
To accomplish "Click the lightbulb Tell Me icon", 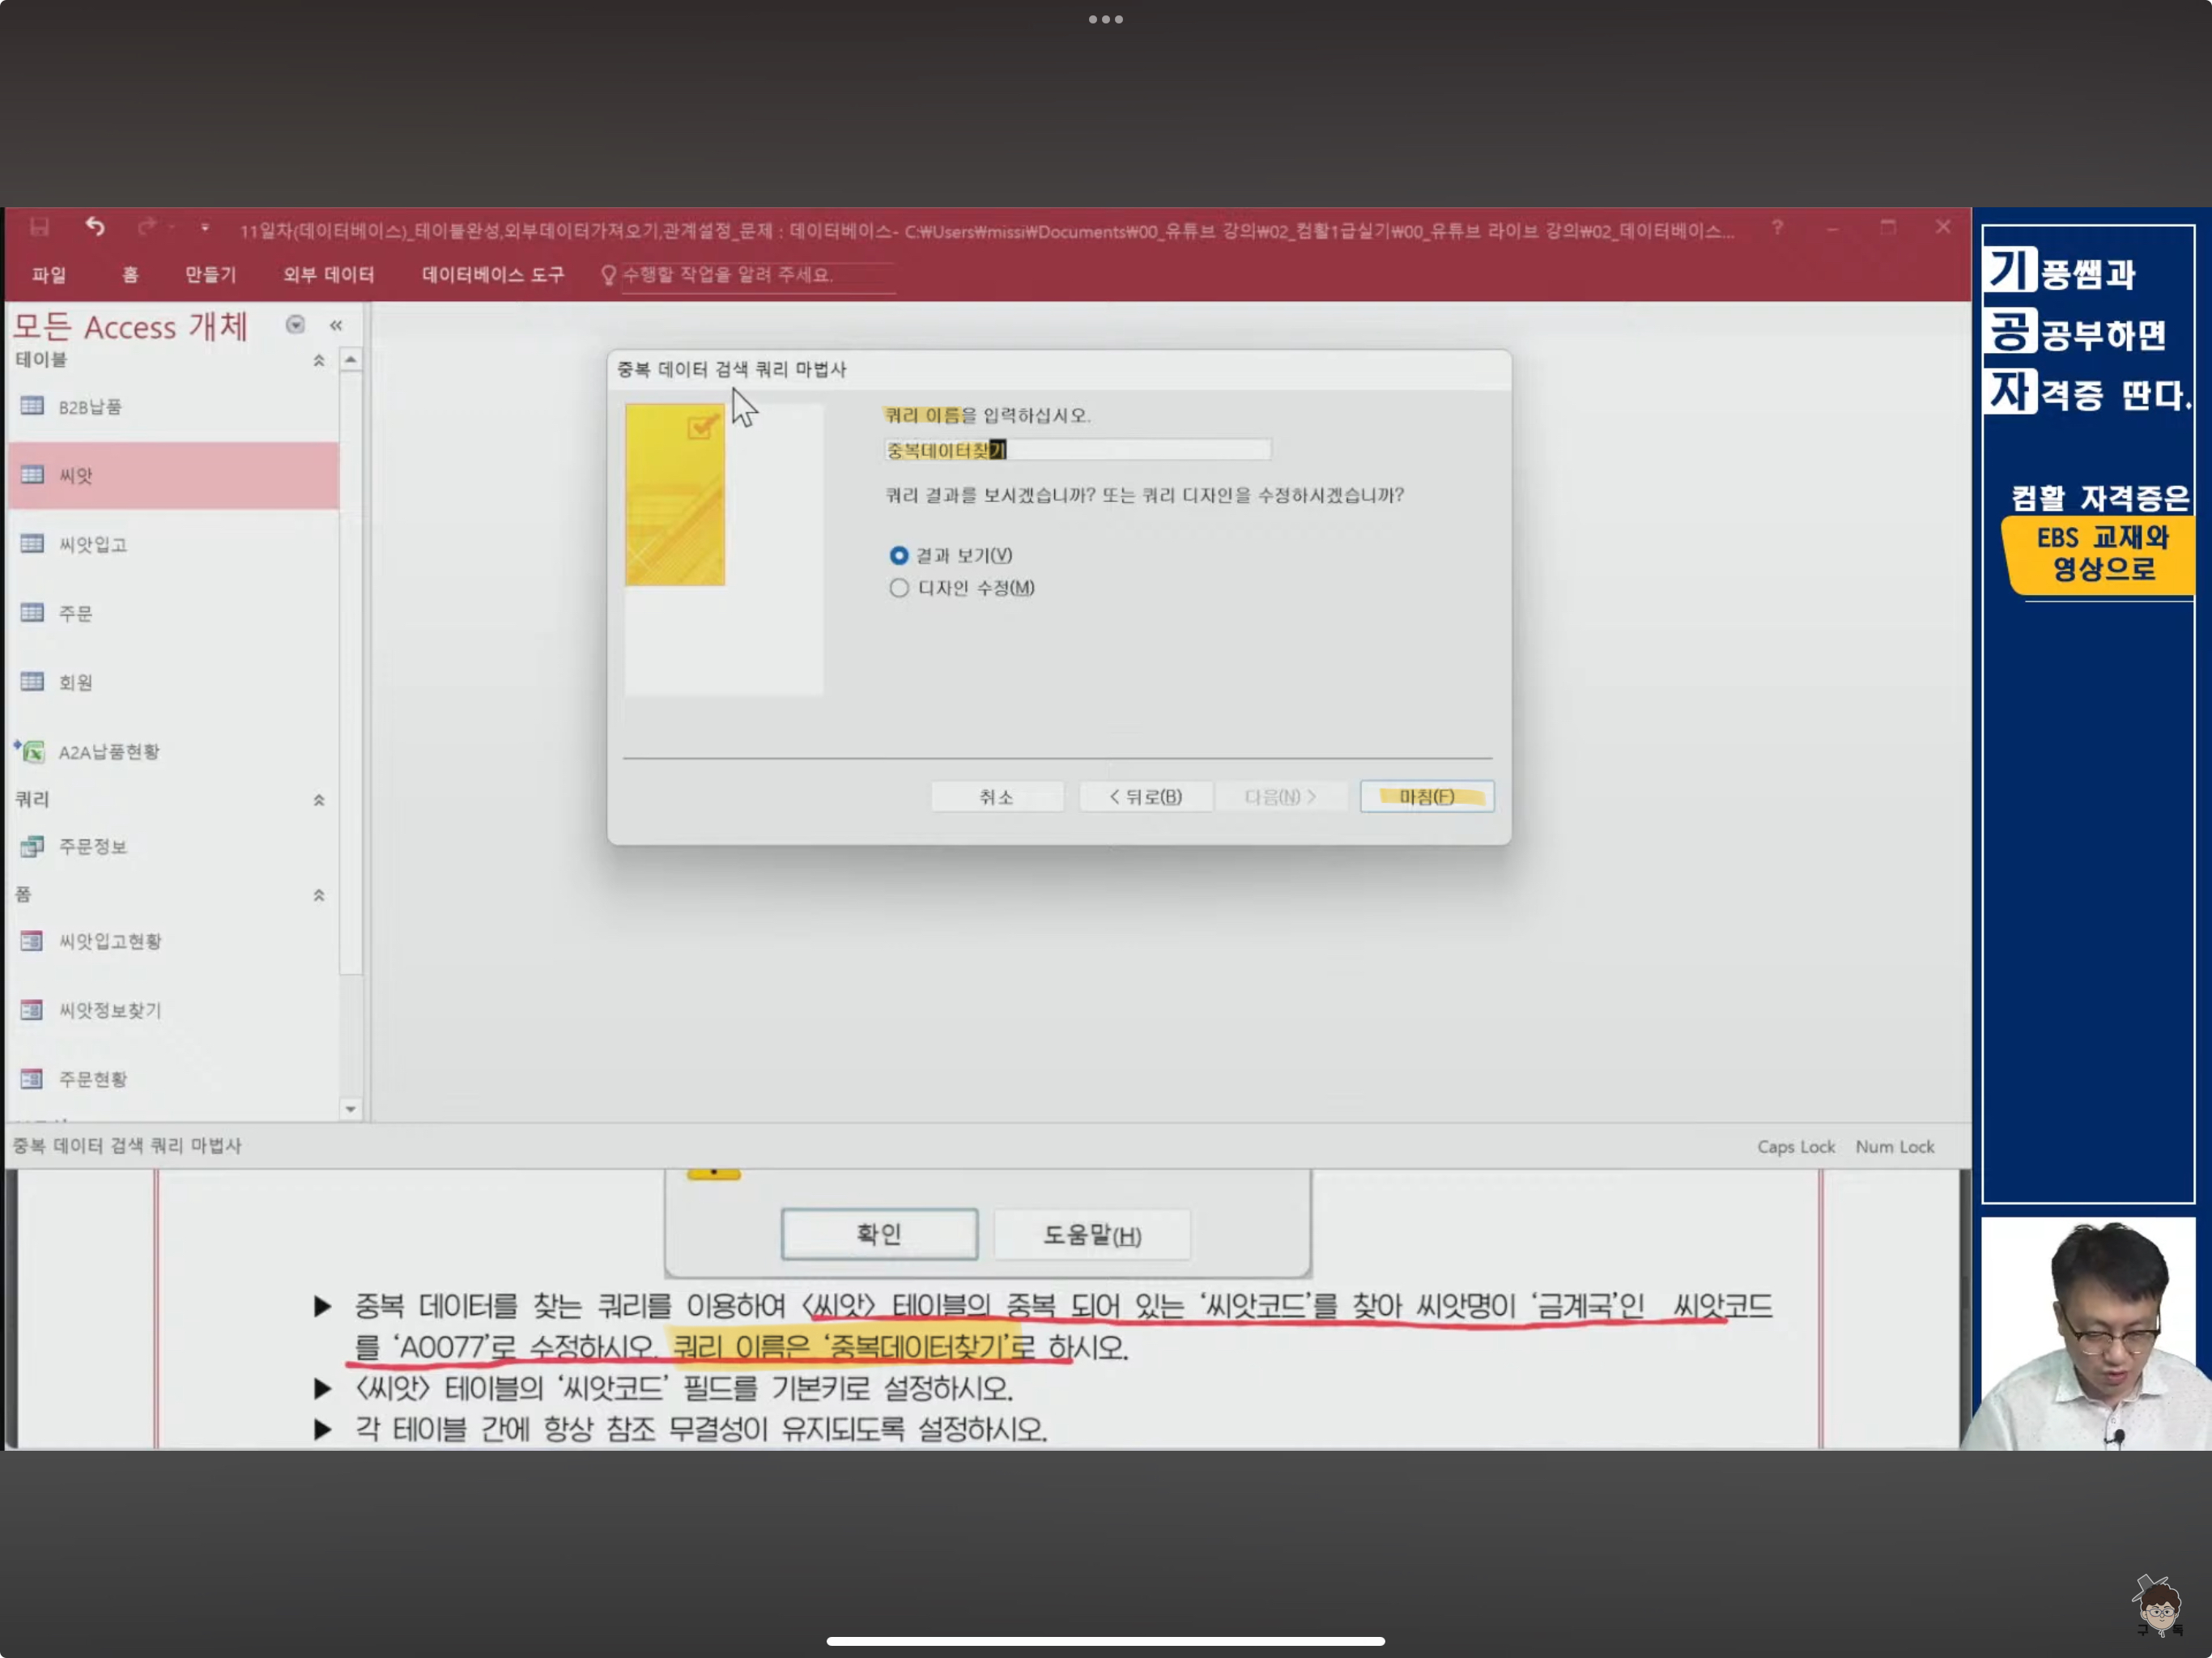I will pos(608,275).
